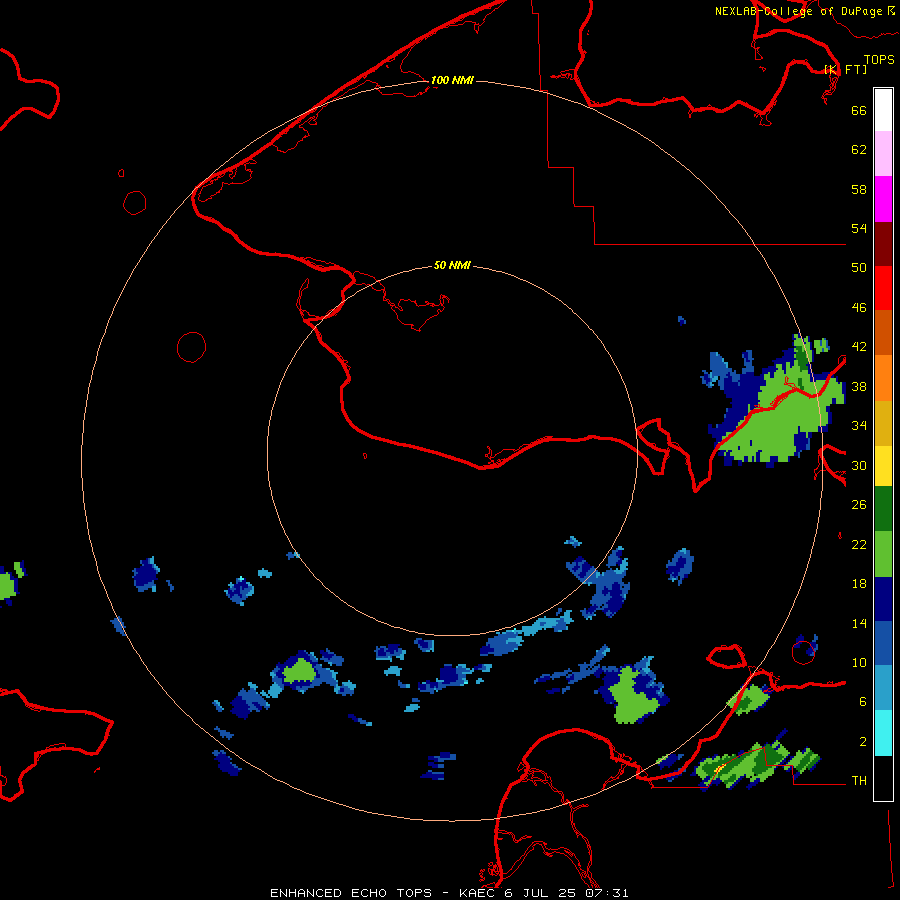Image resolution: width=900 pixels, height=900 pixels.
Task: Click legend value 54
Action: pyautogui.click(x=859, y=228)
